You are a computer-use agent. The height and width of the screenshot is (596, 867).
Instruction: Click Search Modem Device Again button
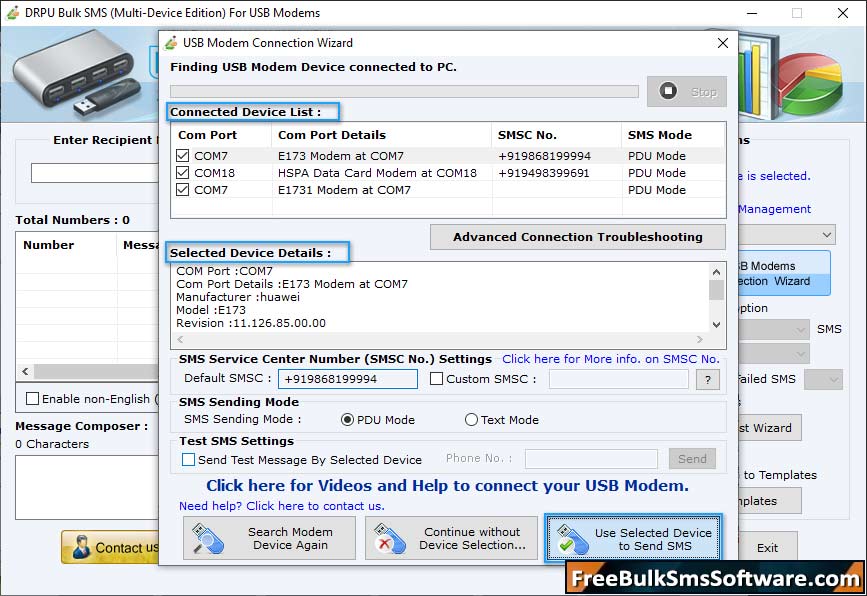269,538
